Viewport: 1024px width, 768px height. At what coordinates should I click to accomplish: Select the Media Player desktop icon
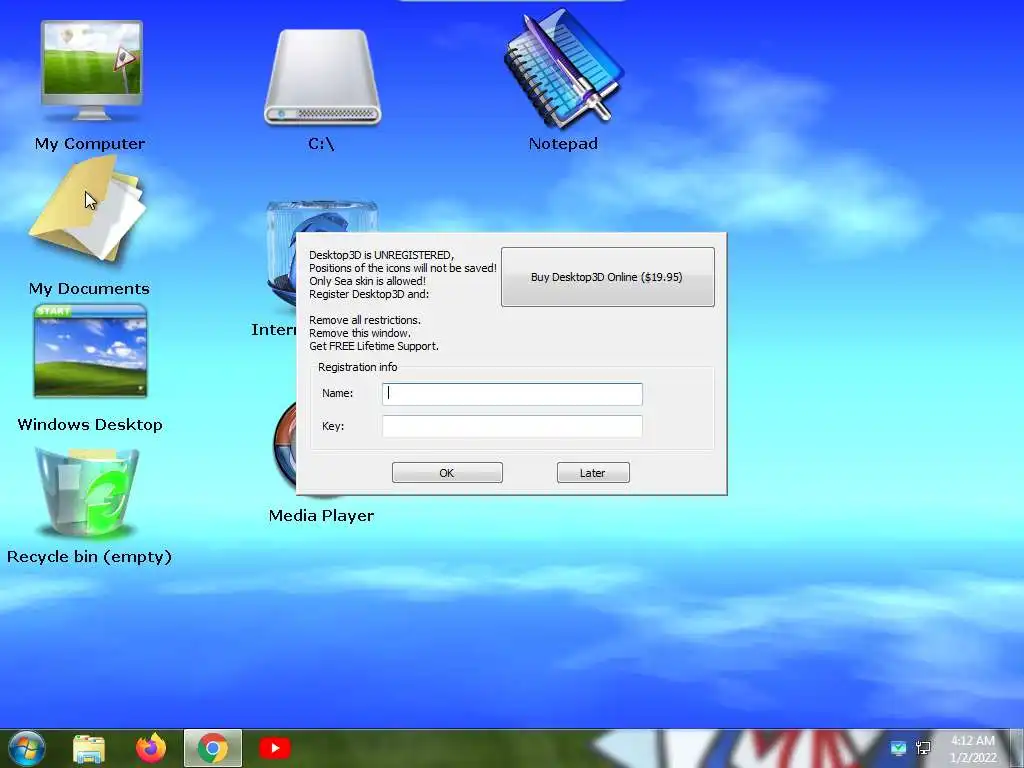[285, 448]
